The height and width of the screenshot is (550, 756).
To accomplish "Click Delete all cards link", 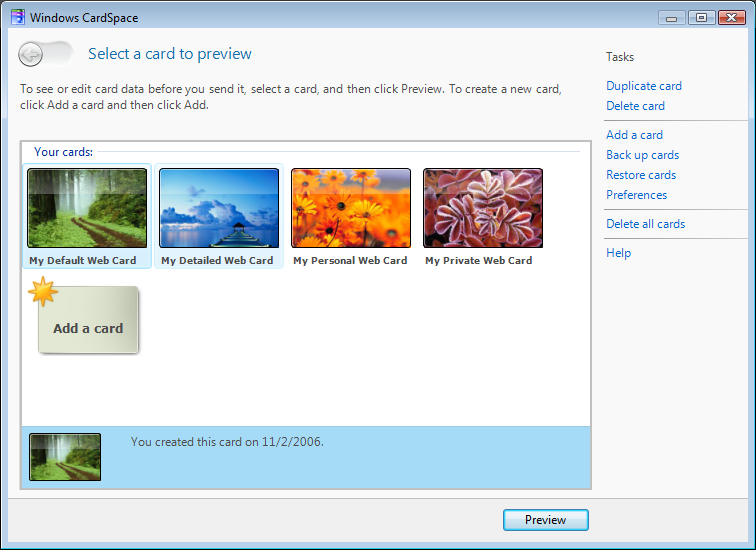I will pos(645,224).
